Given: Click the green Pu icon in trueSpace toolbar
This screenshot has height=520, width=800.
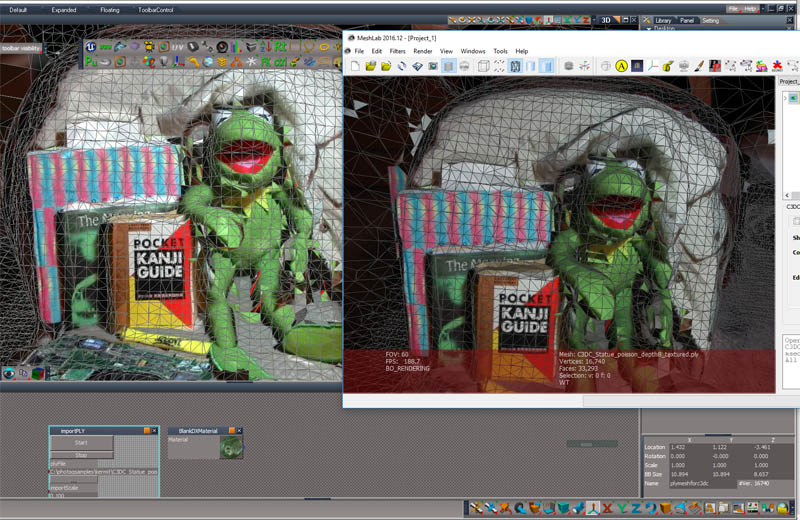Looking at the screenshot, I should click(91, 62).
